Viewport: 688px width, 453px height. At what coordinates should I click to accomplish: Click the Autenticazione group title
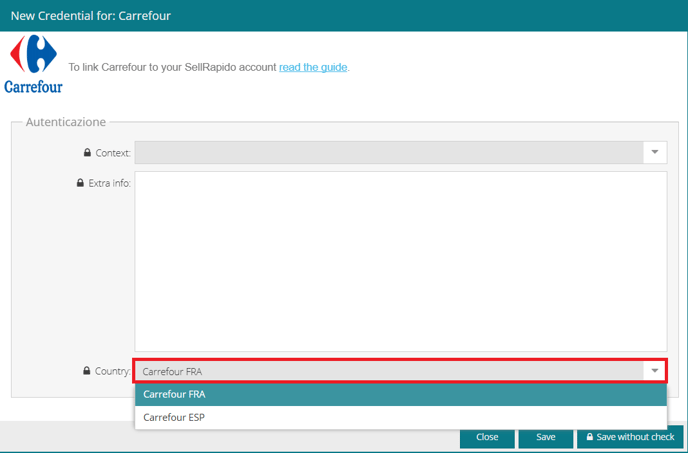66,122
